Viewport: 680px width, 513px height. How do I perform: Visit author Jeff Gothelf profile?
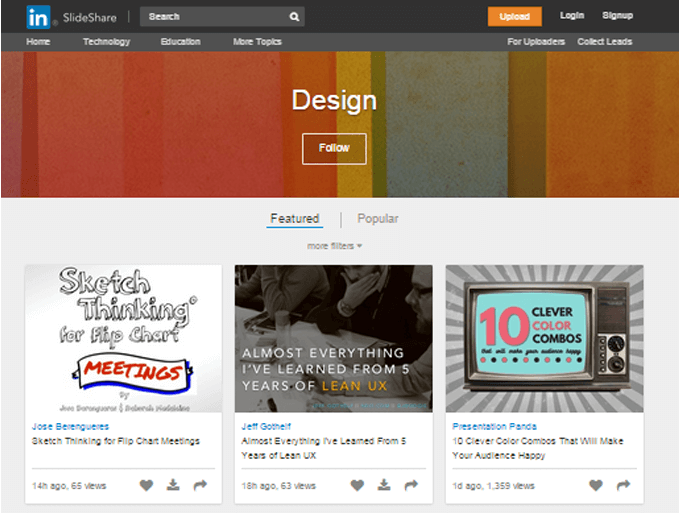[266, 426]
